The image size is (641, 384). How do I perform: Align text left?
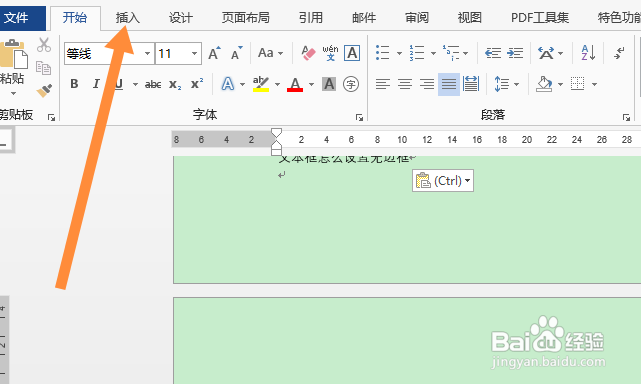383,84
